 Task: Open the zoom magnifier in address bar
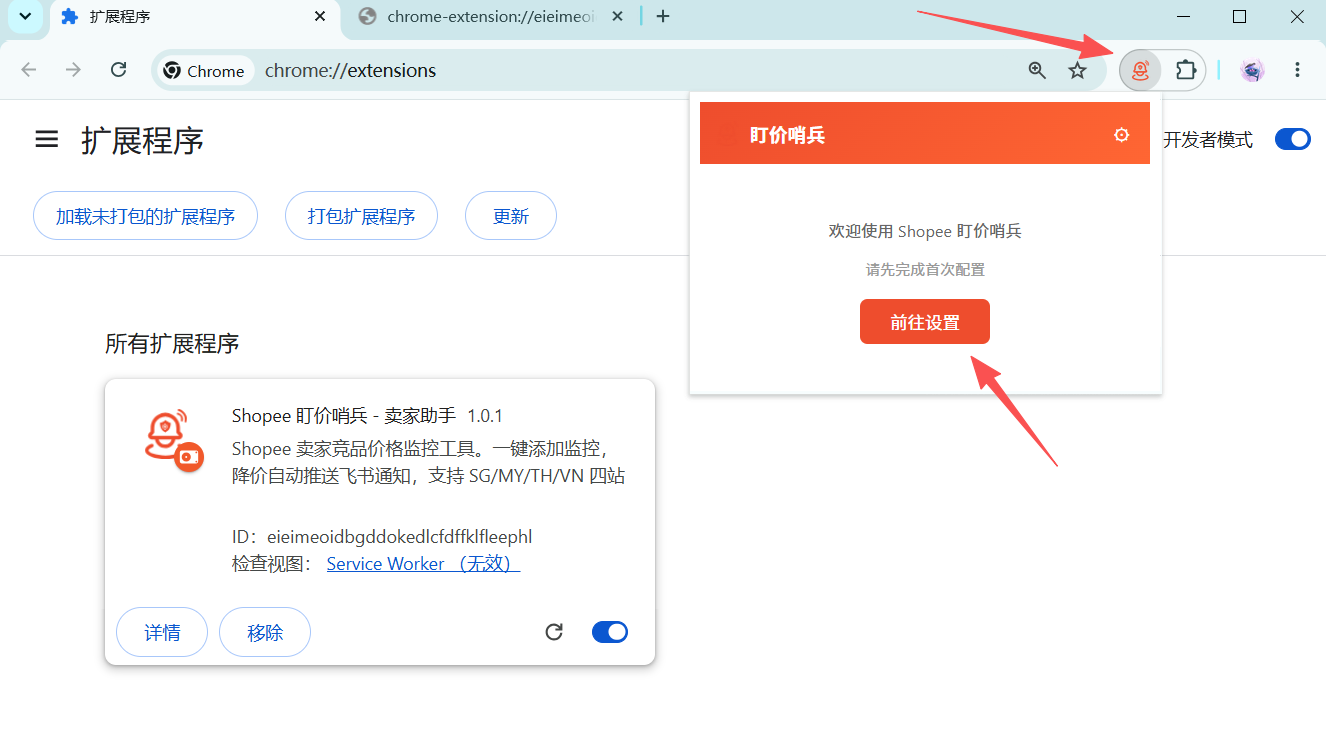click(x=1037, y=70)
